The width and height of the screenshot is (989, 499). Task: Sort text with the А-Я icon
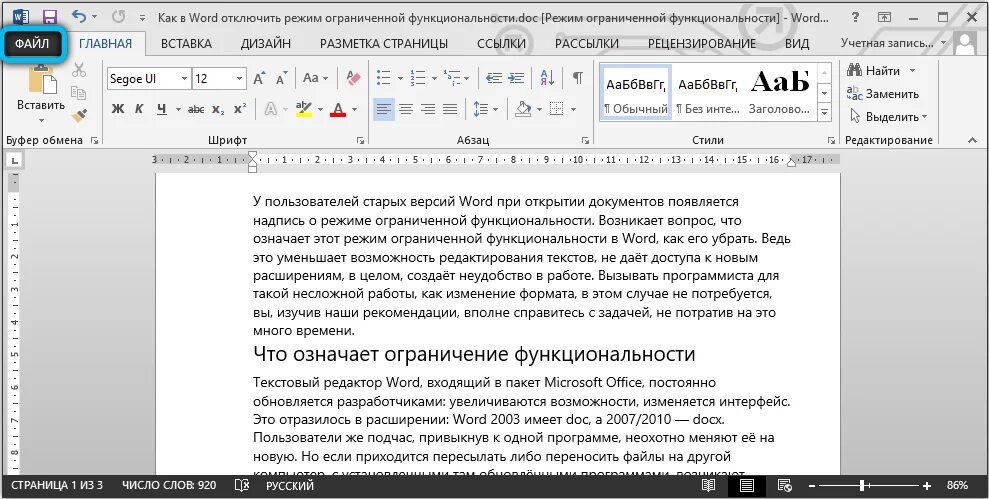click(x=547, y=78)
